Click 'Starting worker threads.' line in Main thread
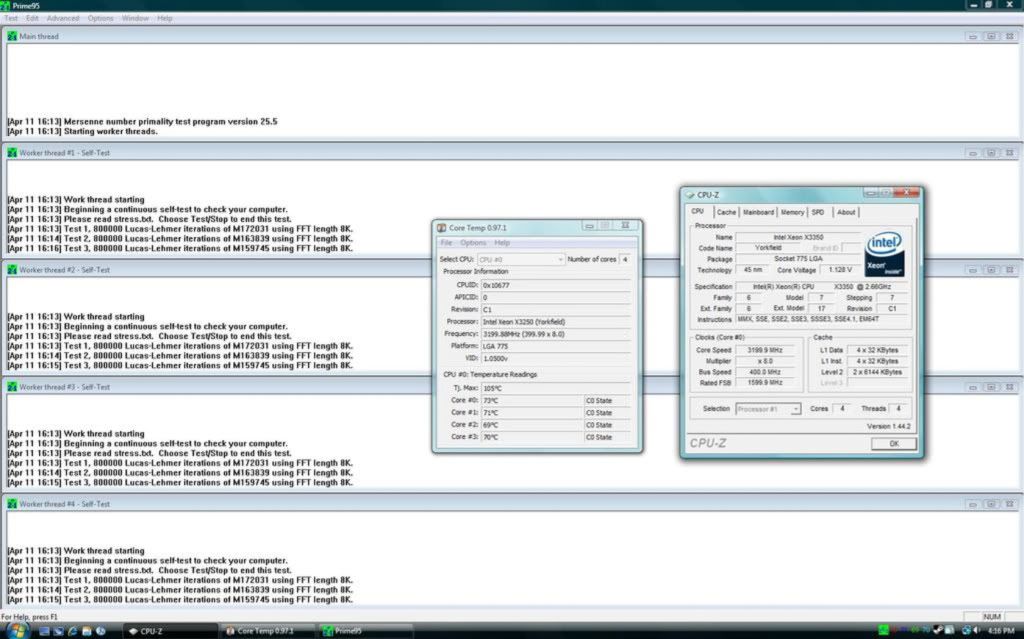Image resolution: width=1024 pixels, height=639 pixels. coord(82,131)
